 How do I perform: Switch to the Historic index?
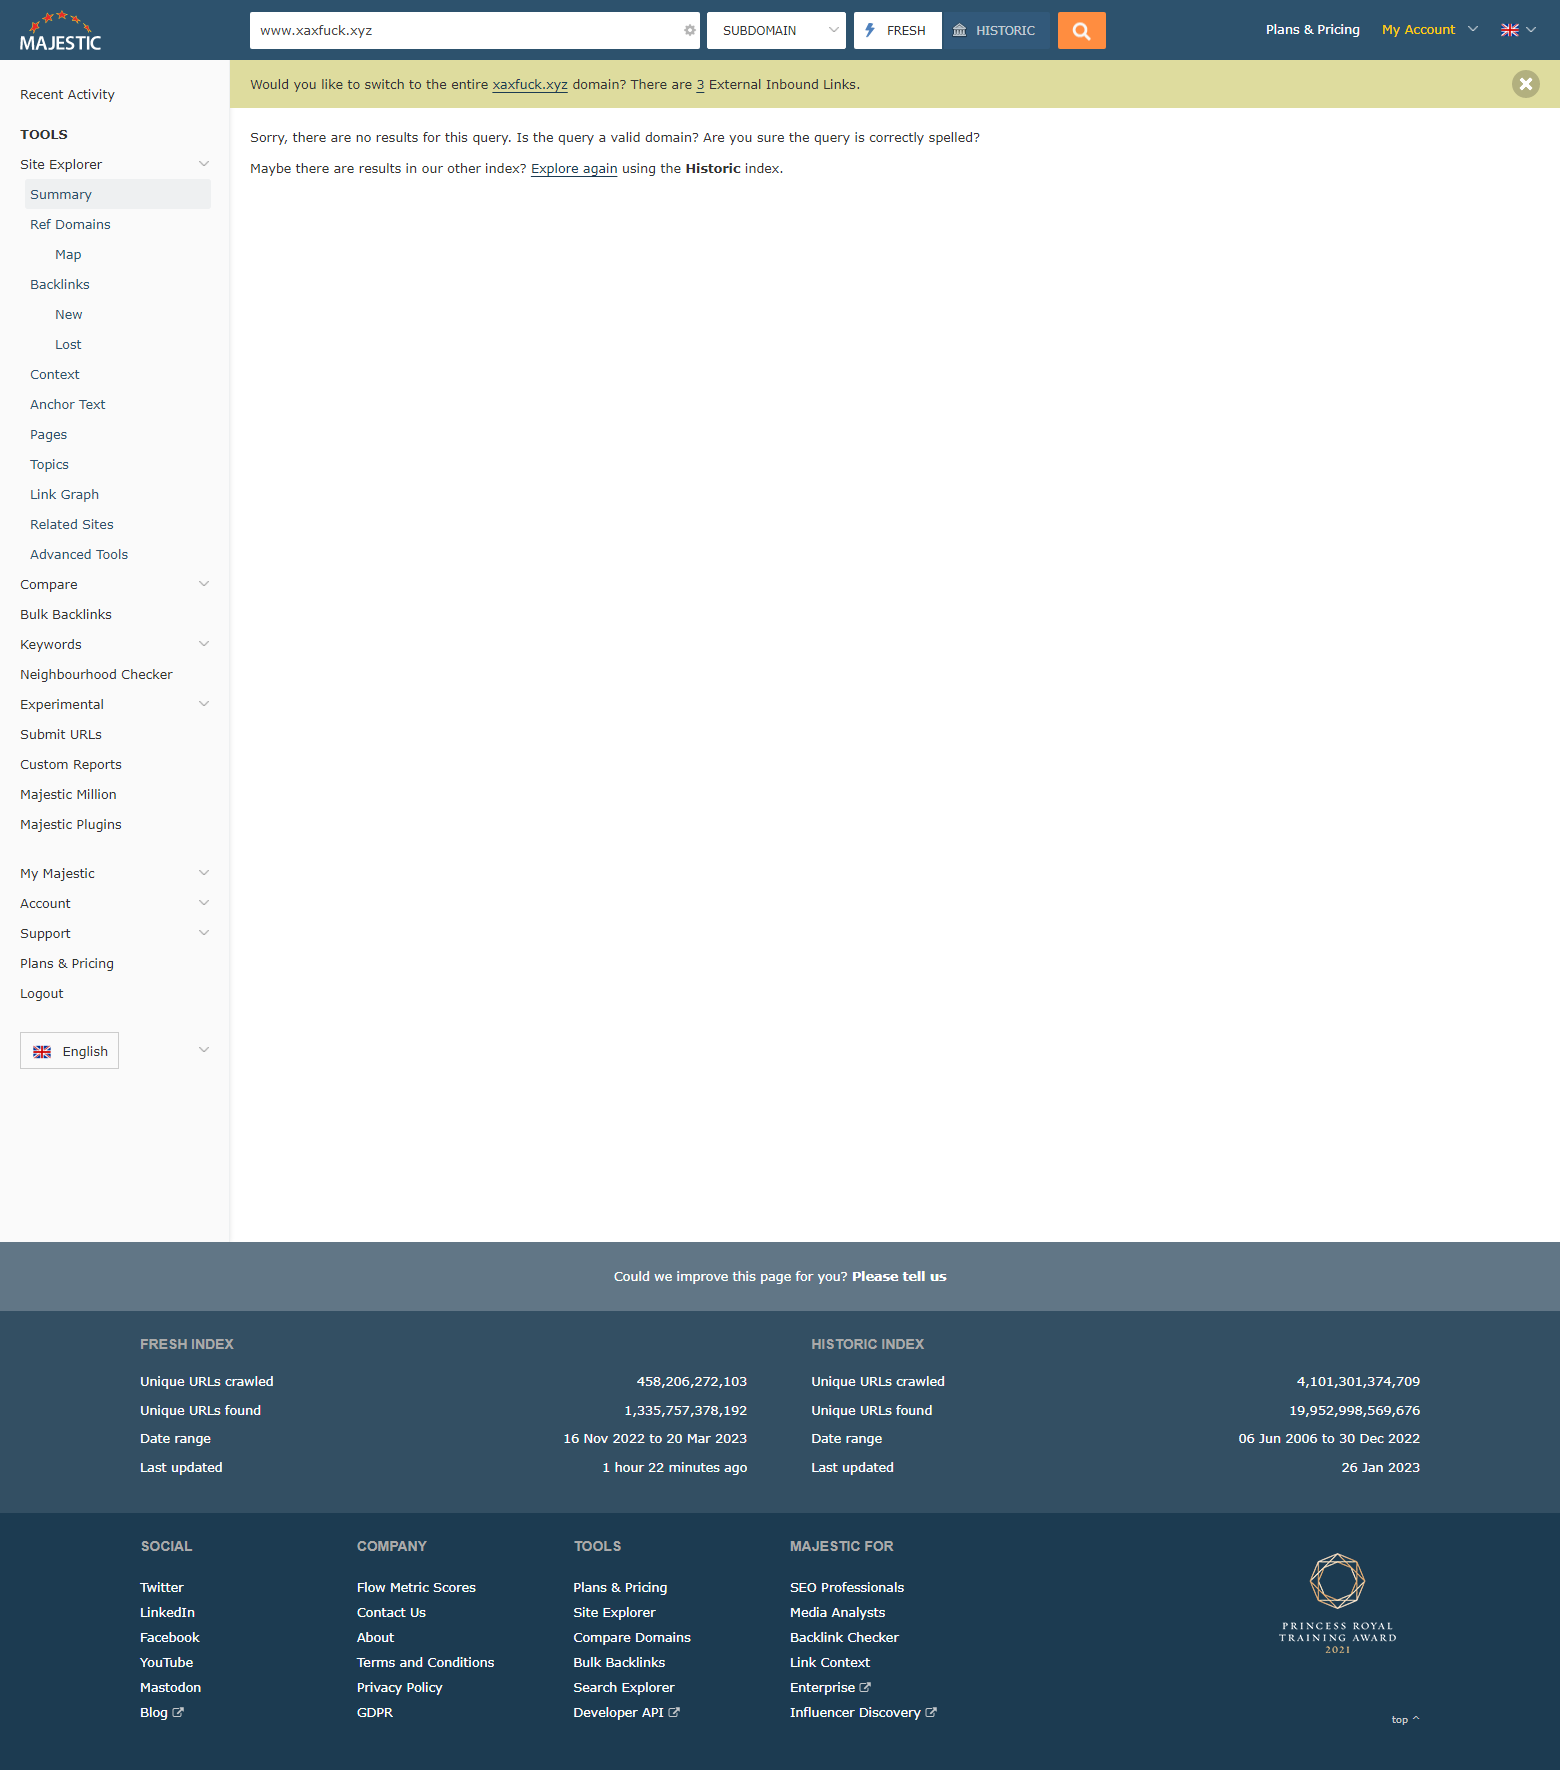click(x=995, y=31)
